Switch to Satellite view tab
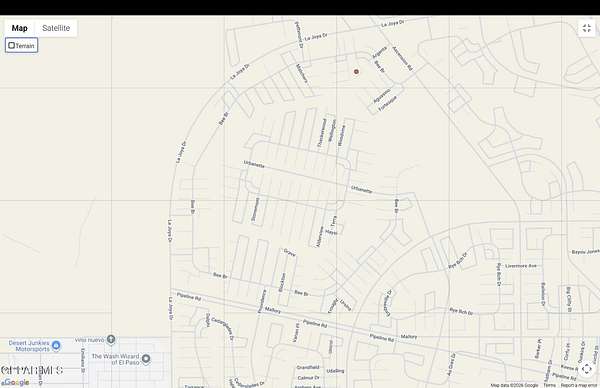 [x=56, y=28]
